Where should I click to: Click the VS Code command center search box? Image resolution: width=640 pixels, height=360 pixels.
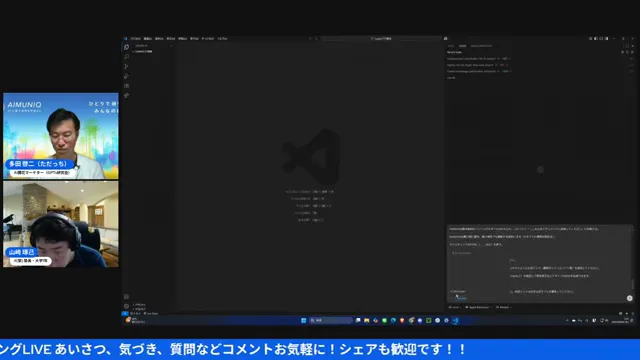[x=381, y=39]
